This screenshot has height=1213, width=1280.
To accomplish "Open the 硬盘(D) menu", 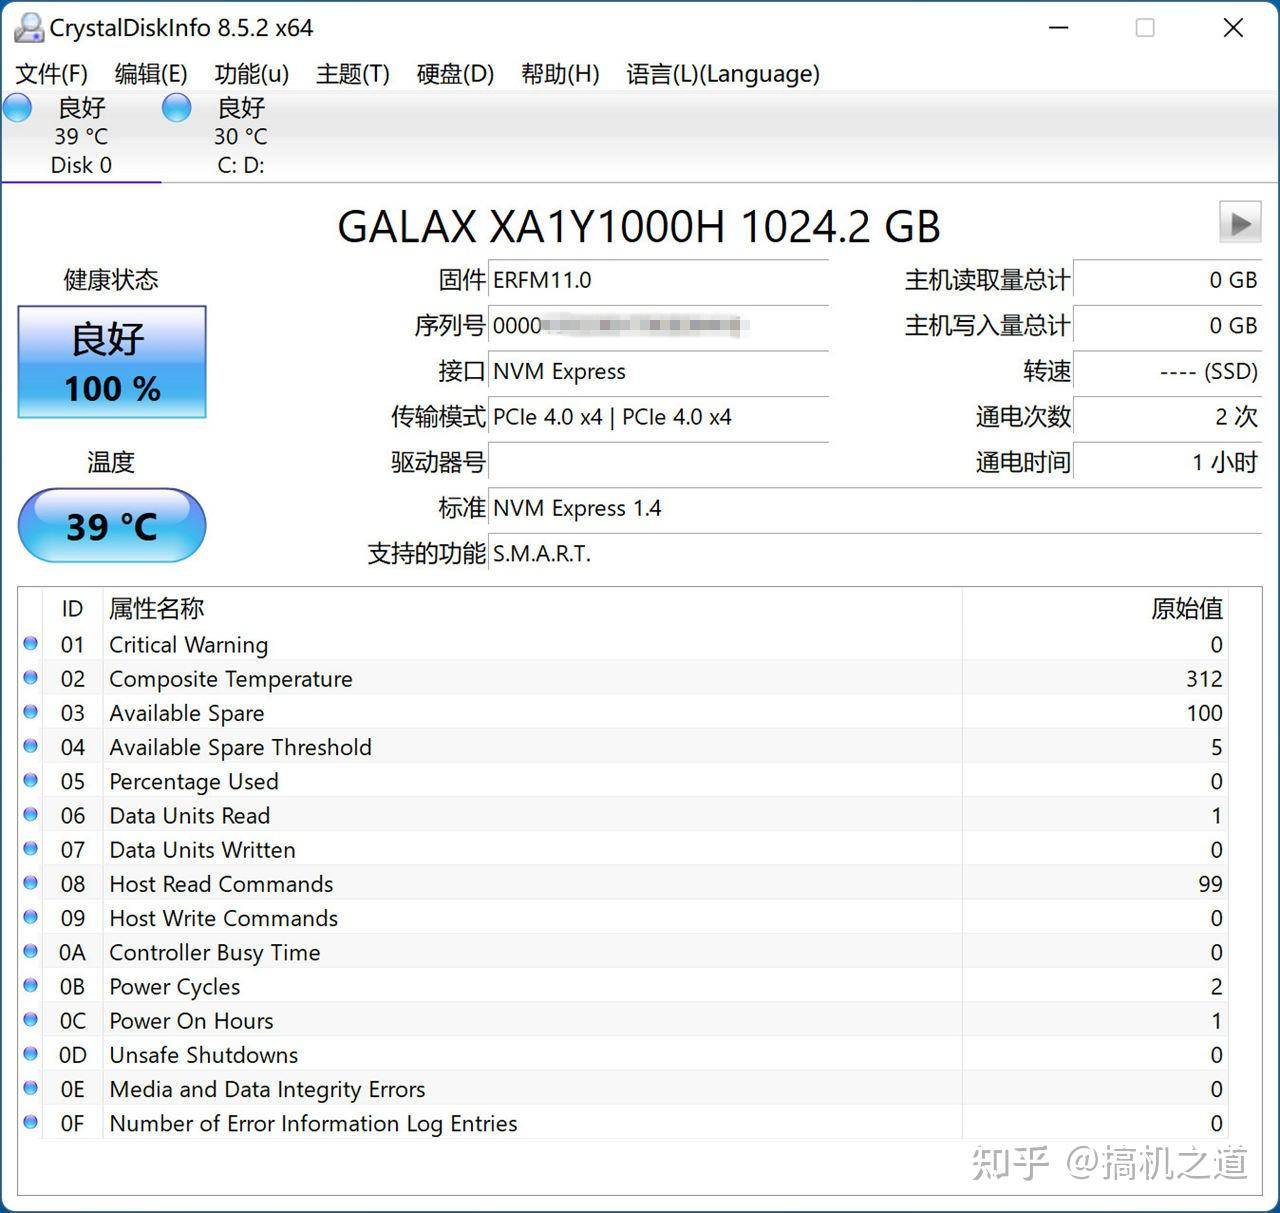I will click(x=455, y=74).
